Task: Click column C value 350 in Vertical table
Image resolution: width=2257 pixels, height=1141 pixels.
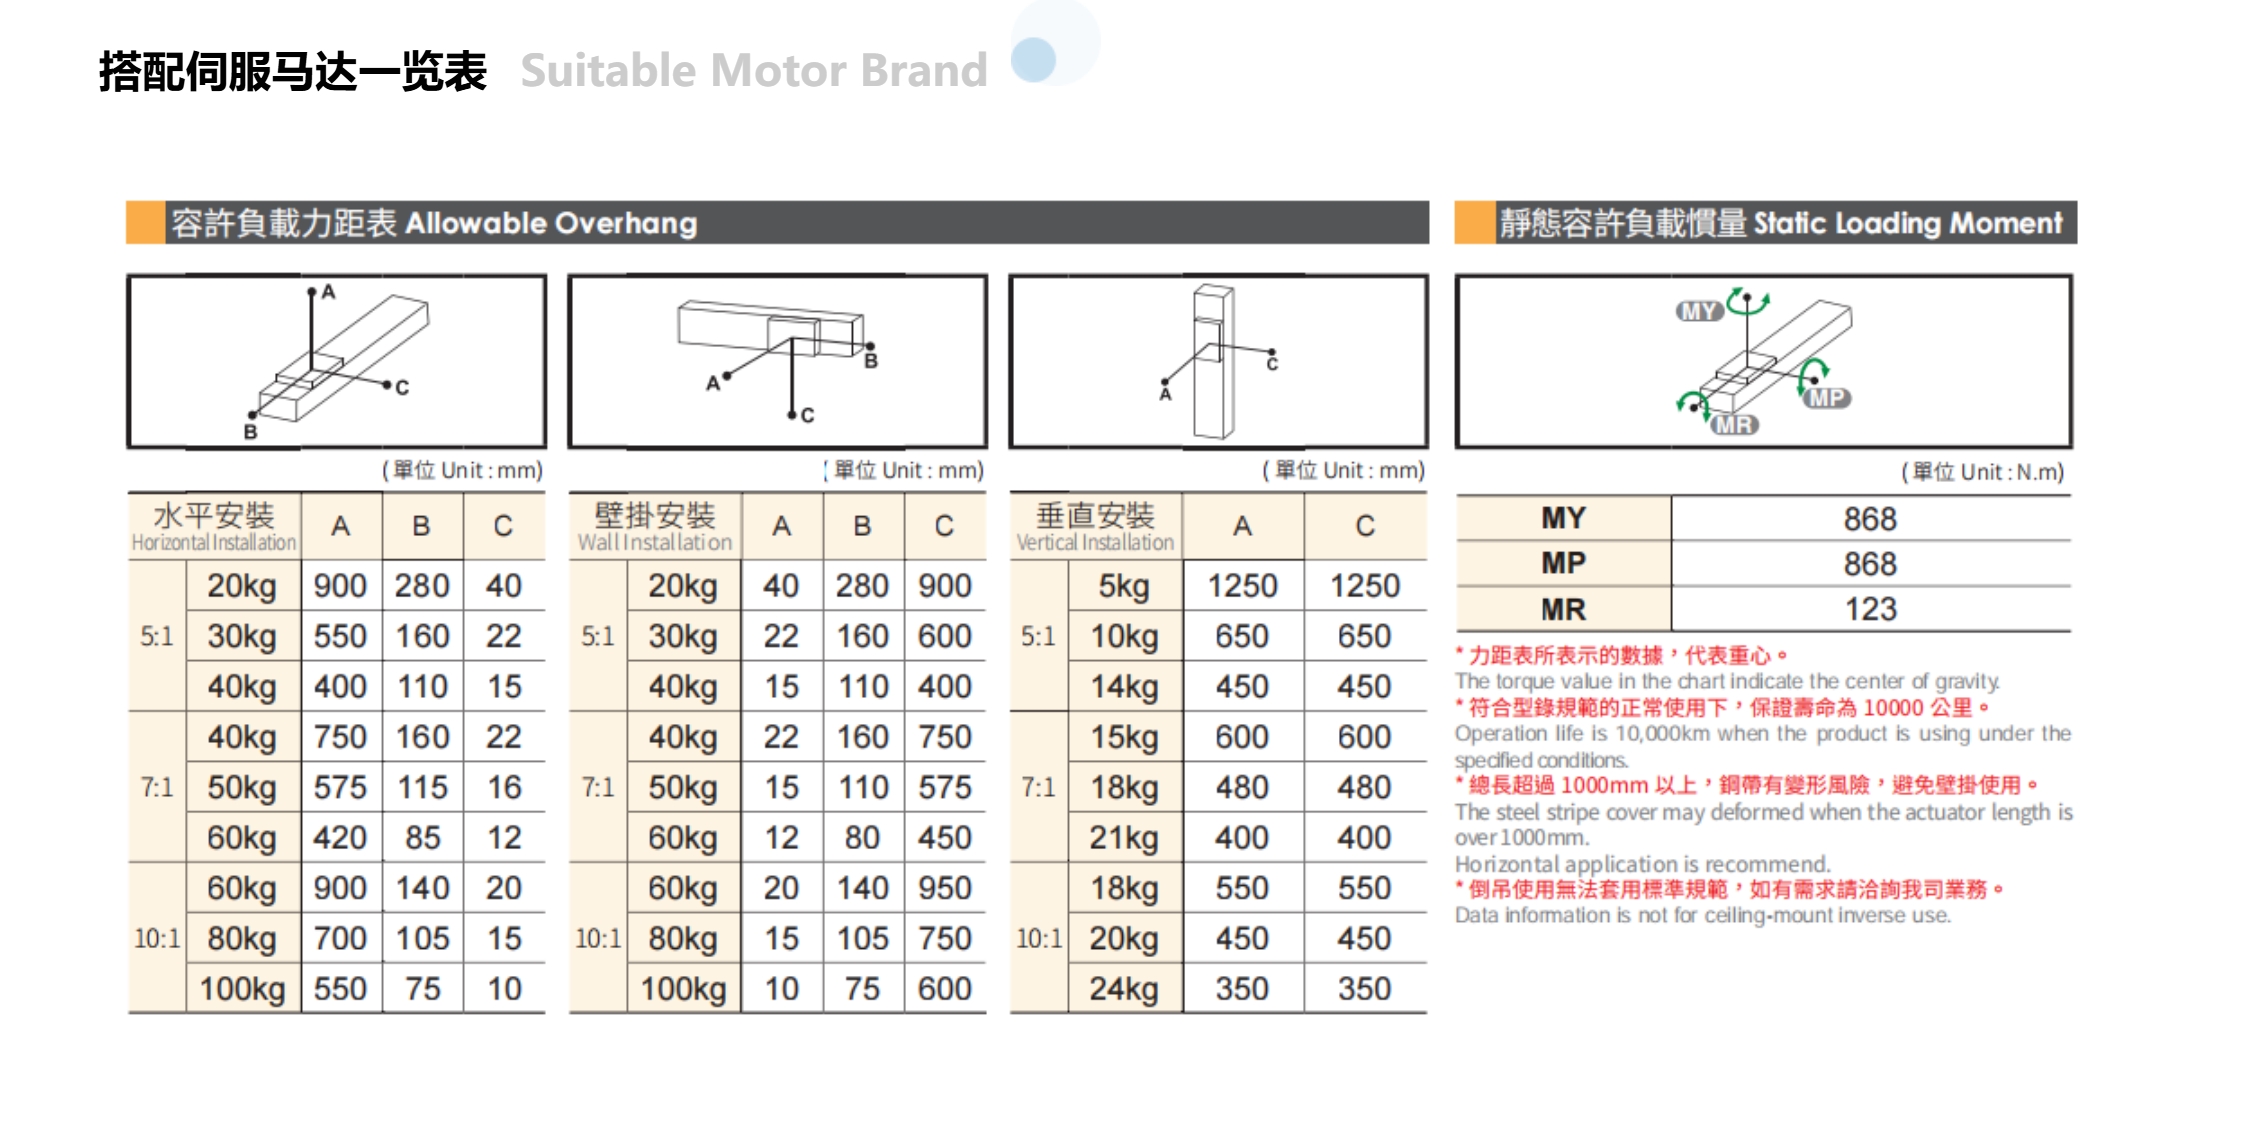Action: pyautogui.click(x=1365, y=989)
